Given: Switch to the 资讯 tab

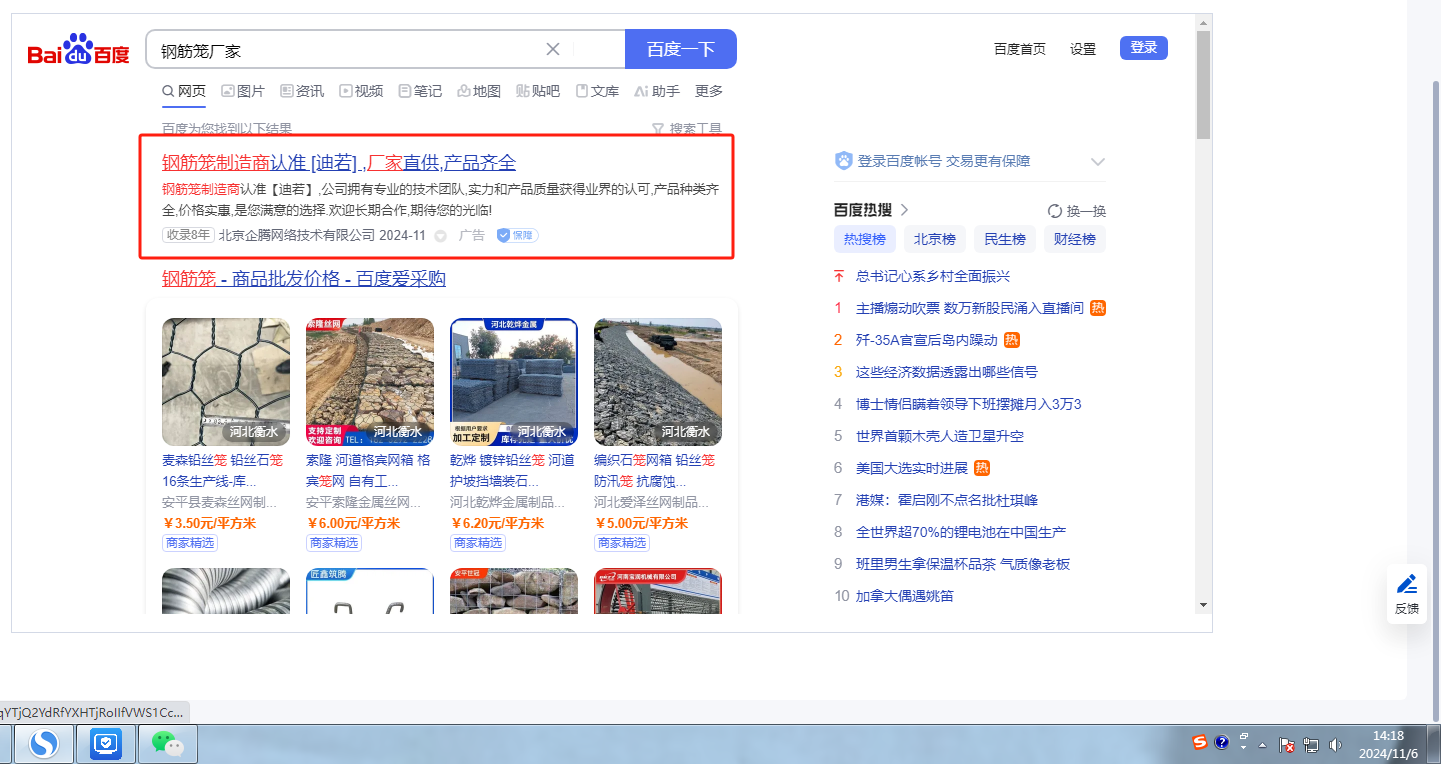Looking at the screenshot, I should click(x=302, y=91).
